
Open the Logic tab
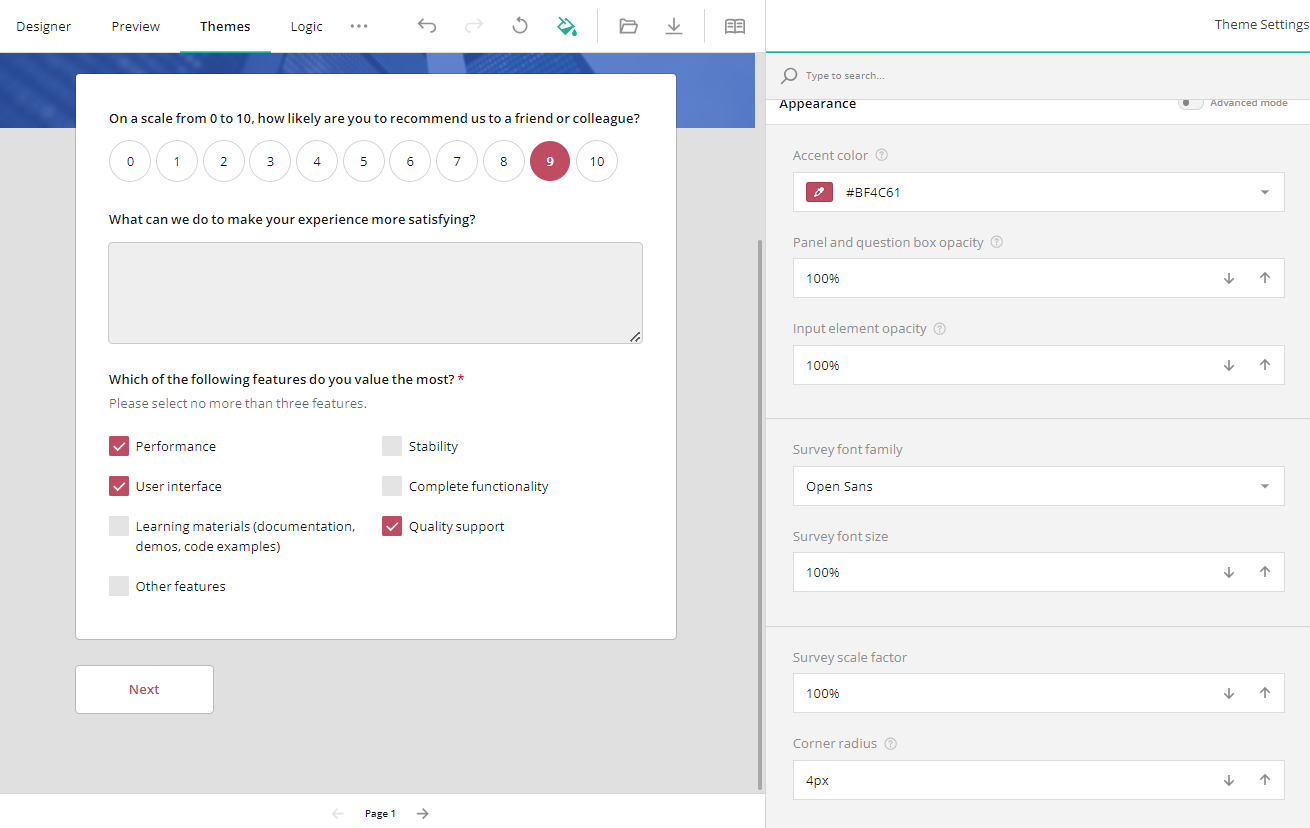[x=306, y=25]
